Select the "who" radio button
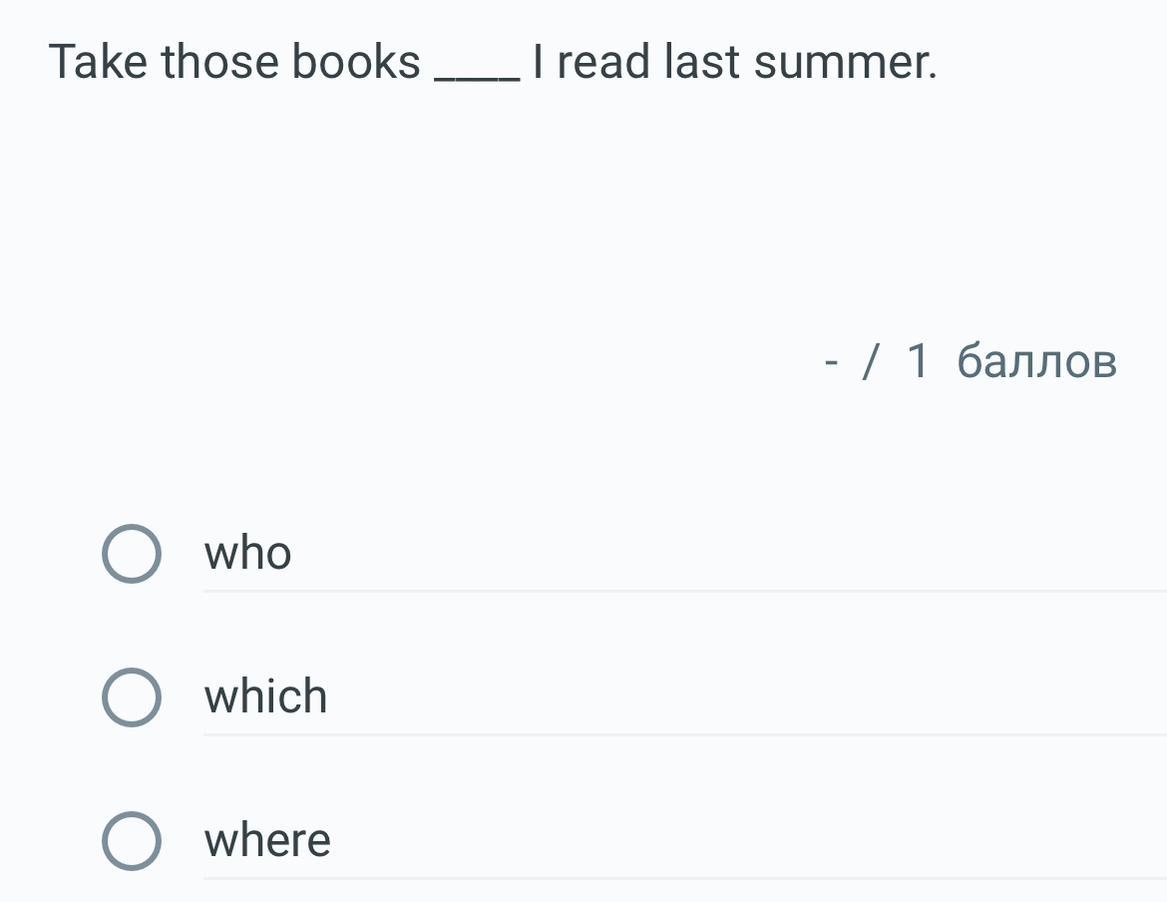 coord(131,554)
